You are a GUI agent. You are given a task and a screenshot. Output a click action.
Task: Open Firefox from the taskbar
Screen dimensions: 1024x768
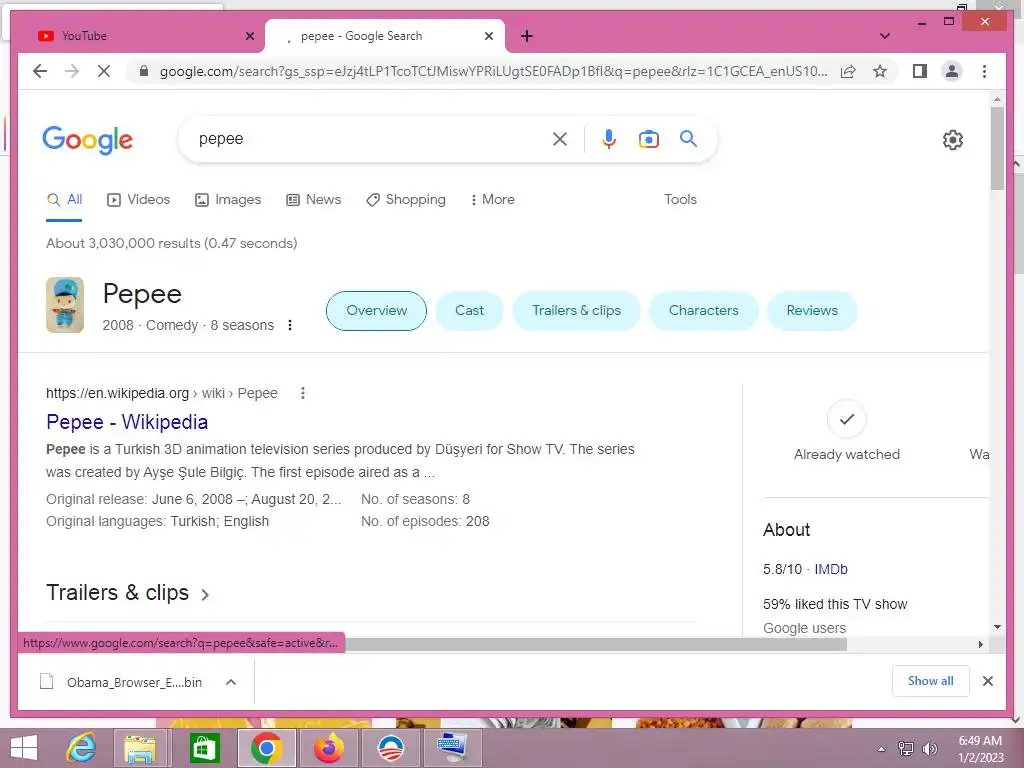[328, 748]
